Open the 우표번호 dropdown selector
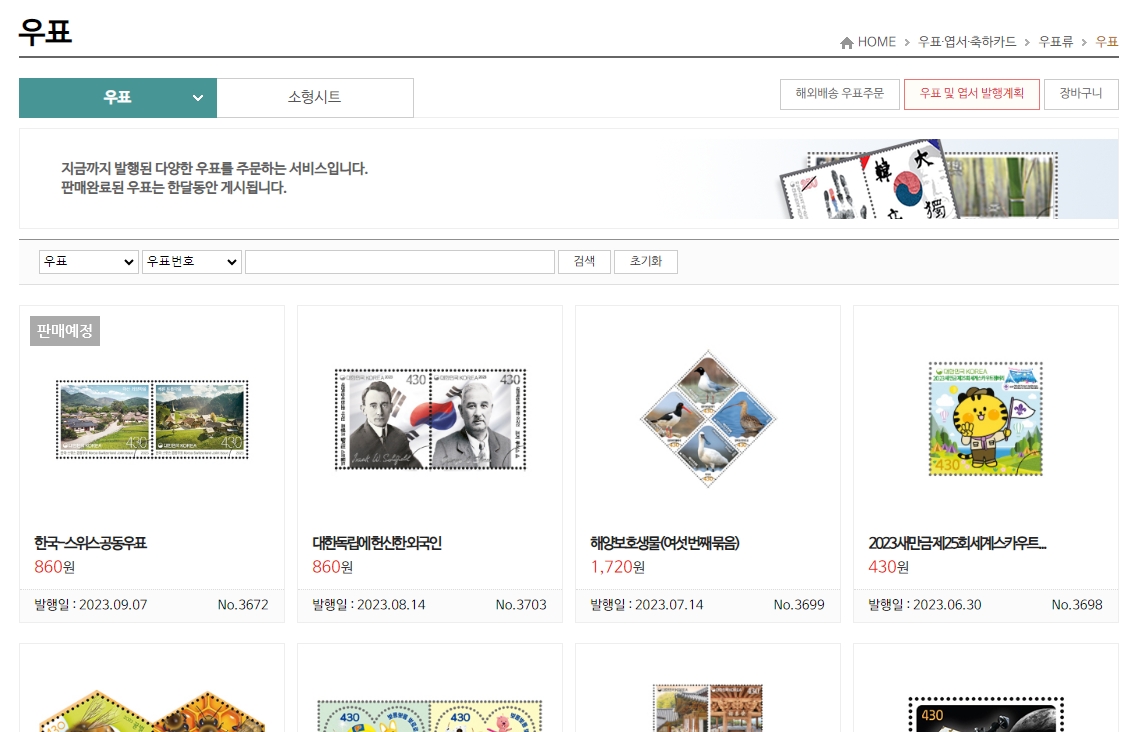Viewport: 1148px width, 732px height. click(x=191, y=261)
